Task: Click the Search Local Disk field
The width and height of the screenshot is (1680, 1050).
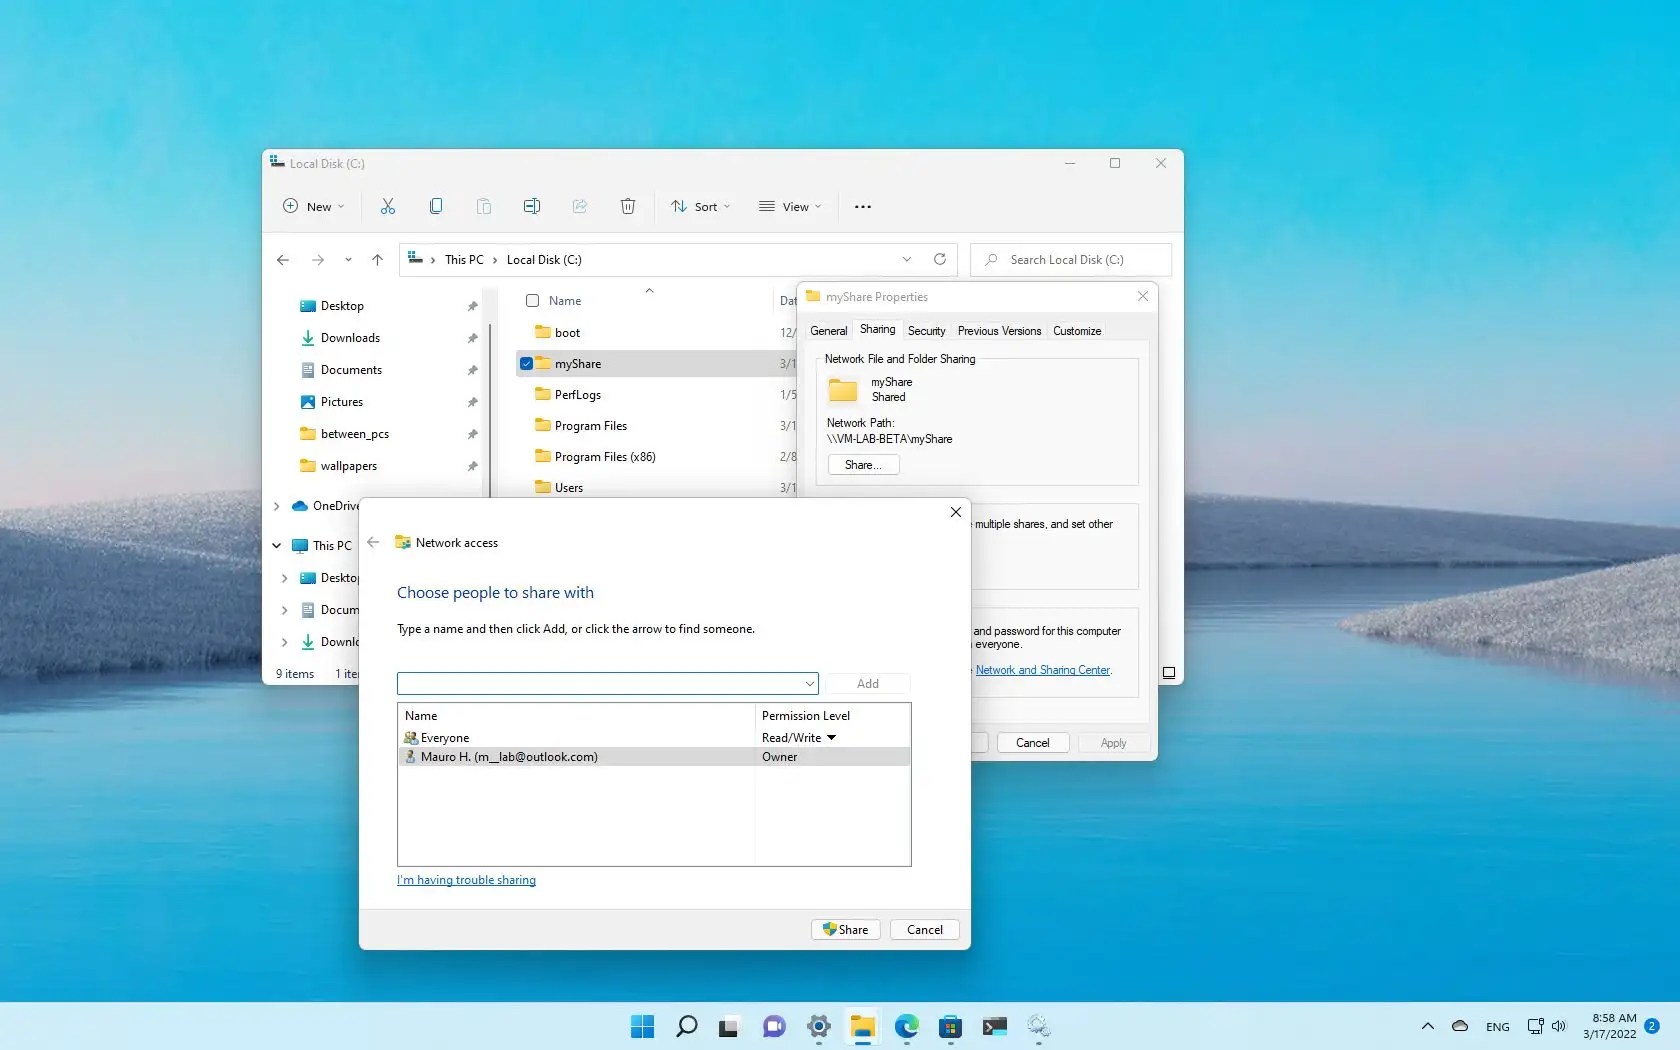Action: (1070, 259)
